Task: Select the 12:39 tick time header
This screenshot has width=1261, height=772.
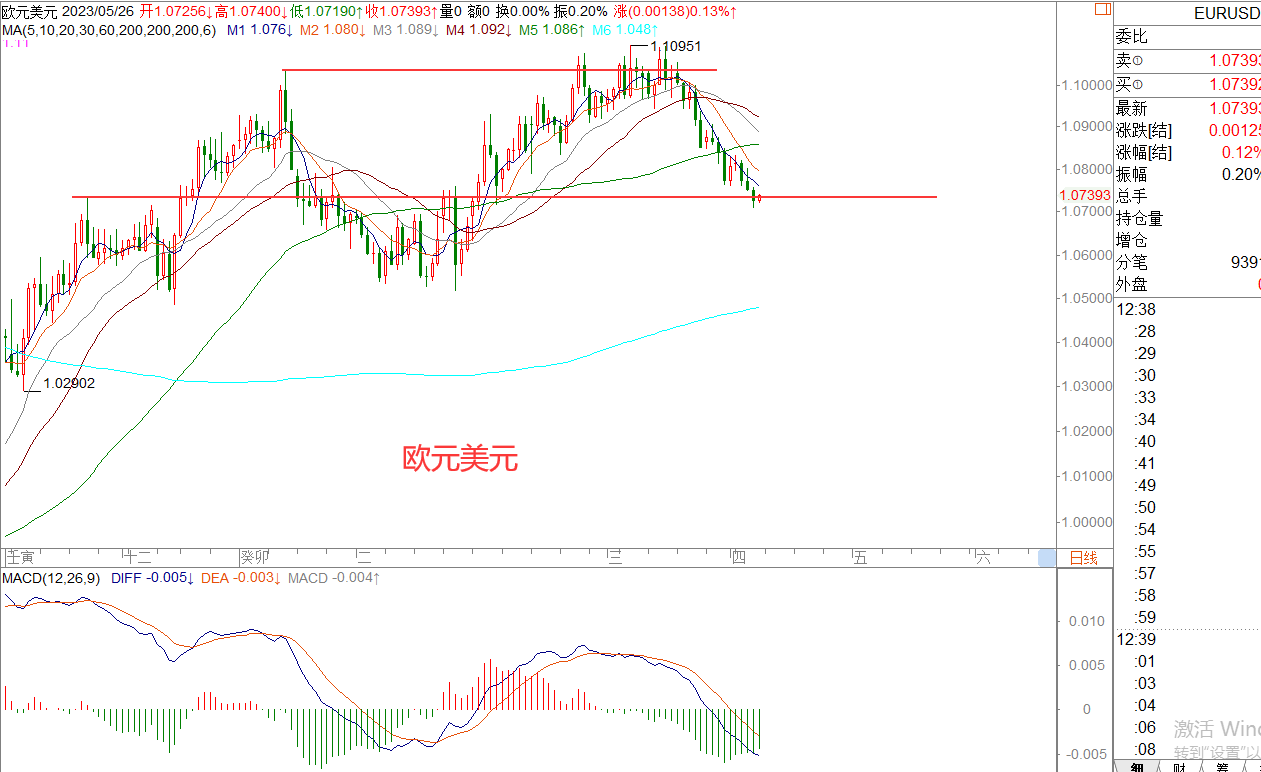Action: click(x=1136, y=639)
